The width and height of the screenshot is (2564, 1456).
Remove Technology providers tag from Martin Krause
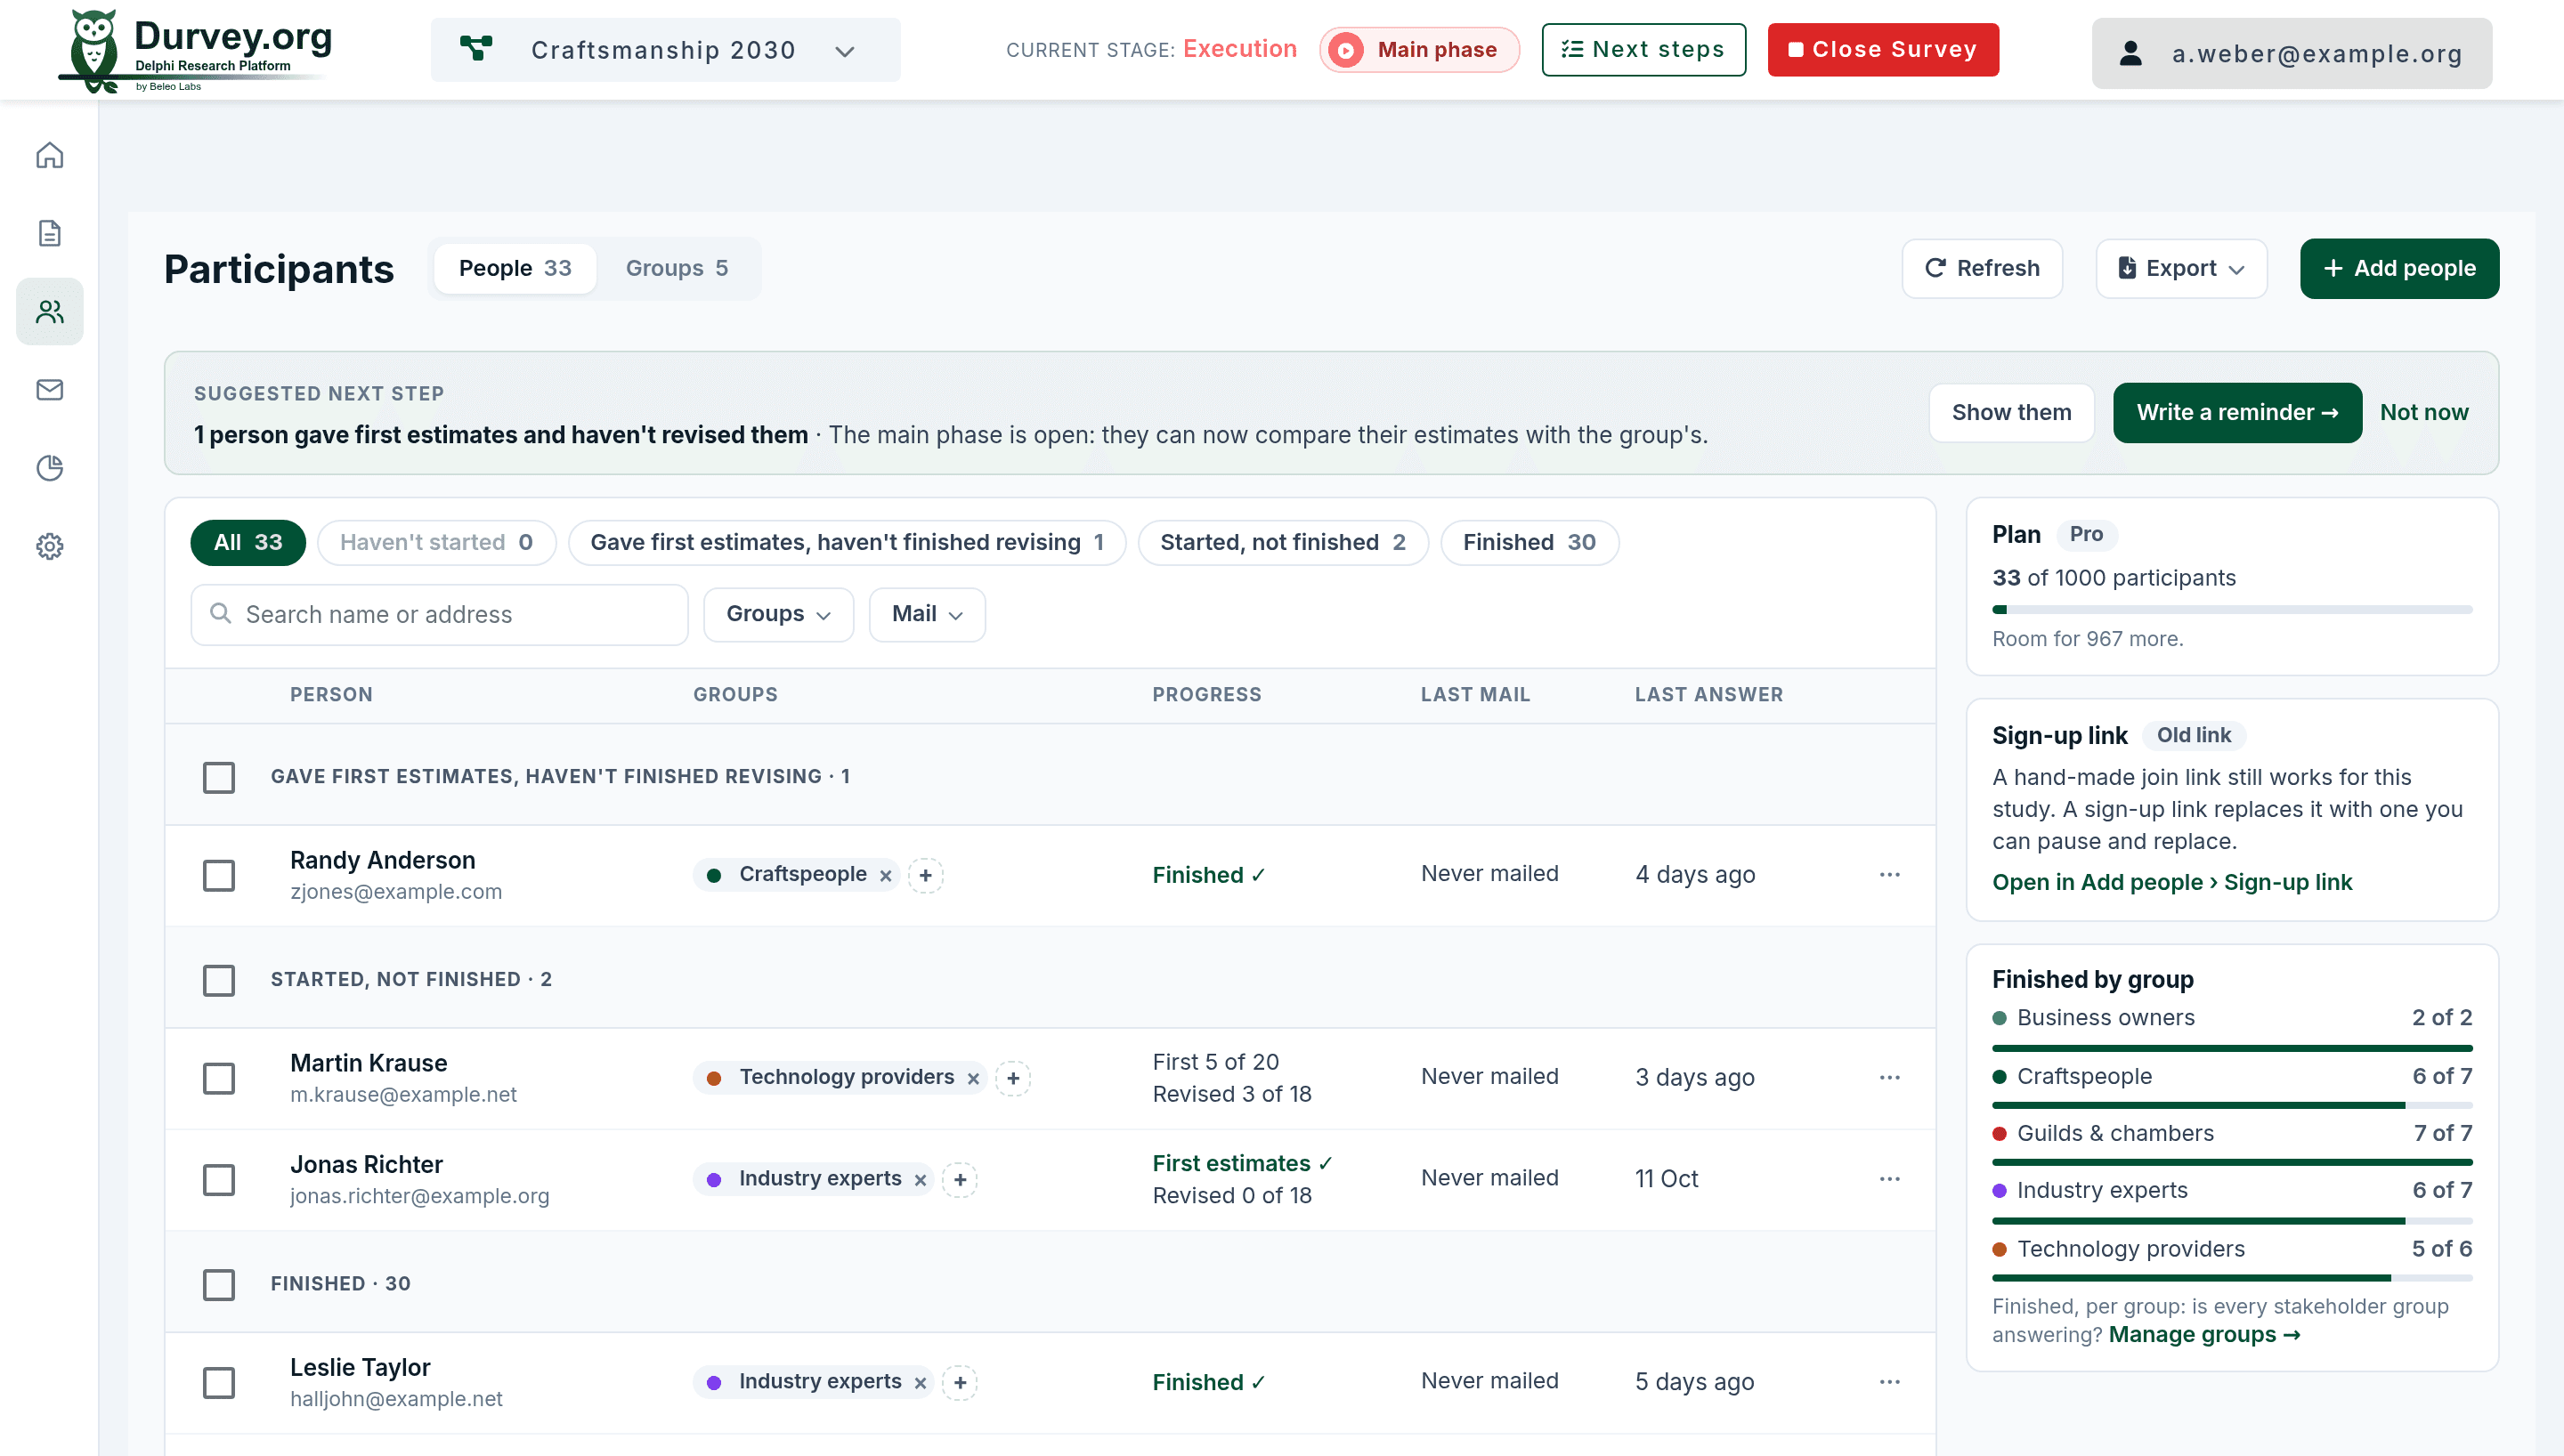click(x=973, y=1079)
